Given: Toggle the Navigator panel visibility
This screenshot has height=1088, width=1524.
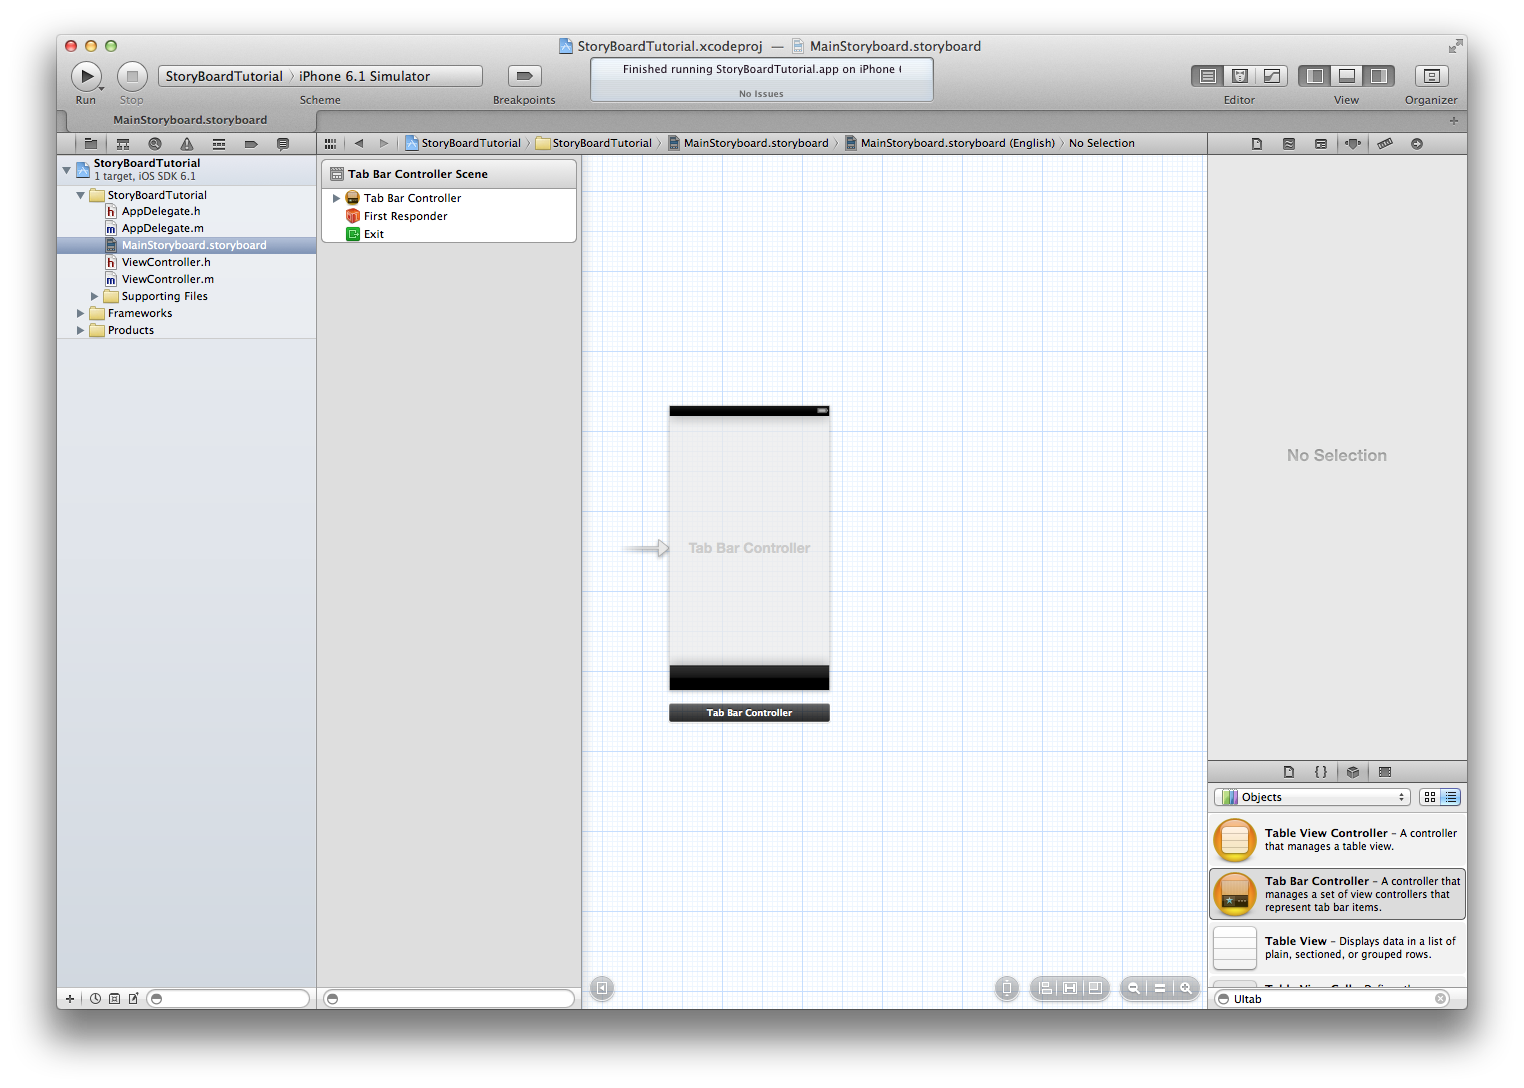Looking at the screenshot, I should (1315, 76).
